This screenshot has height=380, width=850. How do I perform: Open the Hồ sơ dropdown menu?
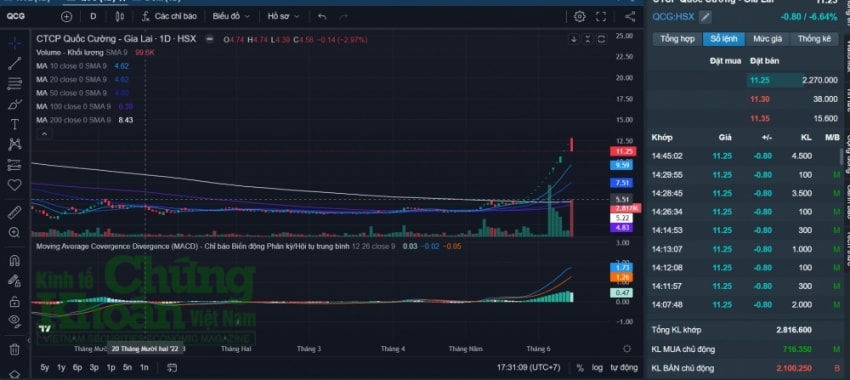pos(284,16)
